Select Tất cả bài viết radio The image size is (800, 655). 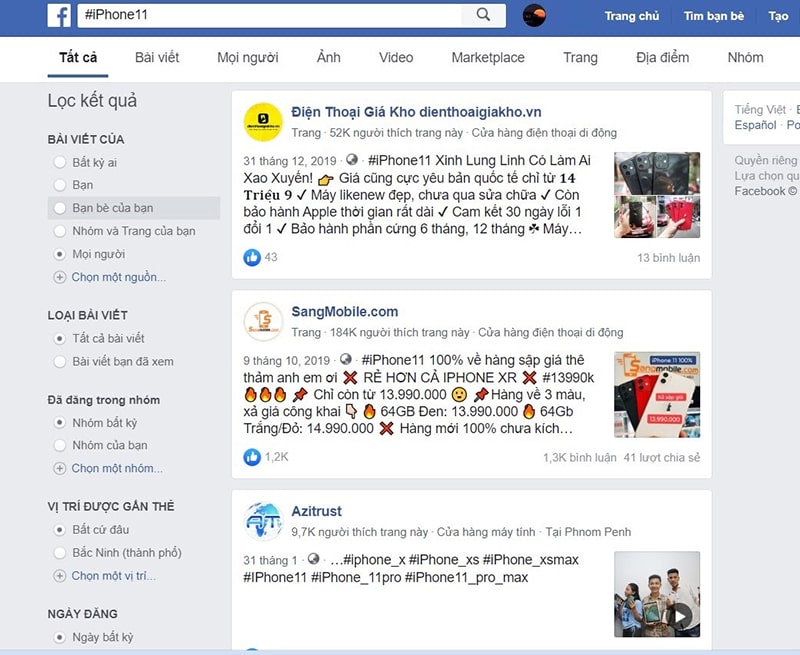tap(60, 338)
